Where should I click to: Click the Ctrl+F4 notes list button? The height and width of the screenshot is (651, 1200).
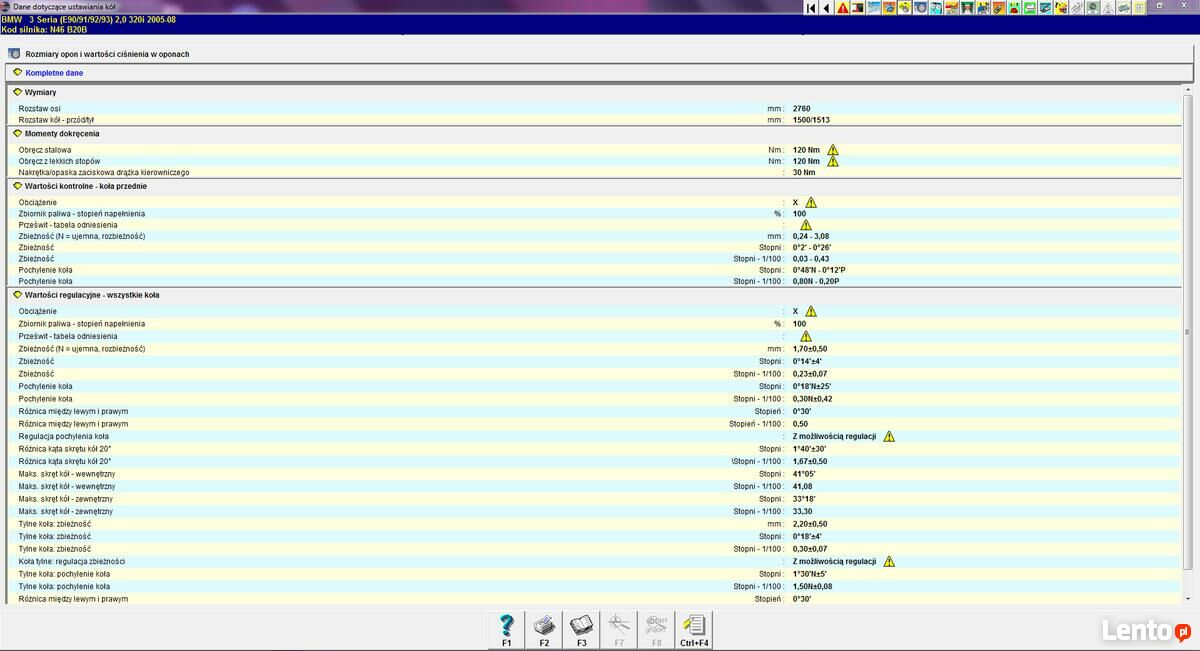(694, 629)
